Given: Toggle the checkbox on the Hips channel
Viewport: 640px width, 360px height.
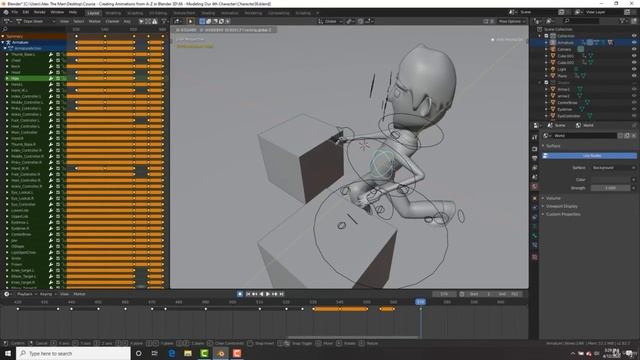Looking at the screenshot, I should click(58, 78).
